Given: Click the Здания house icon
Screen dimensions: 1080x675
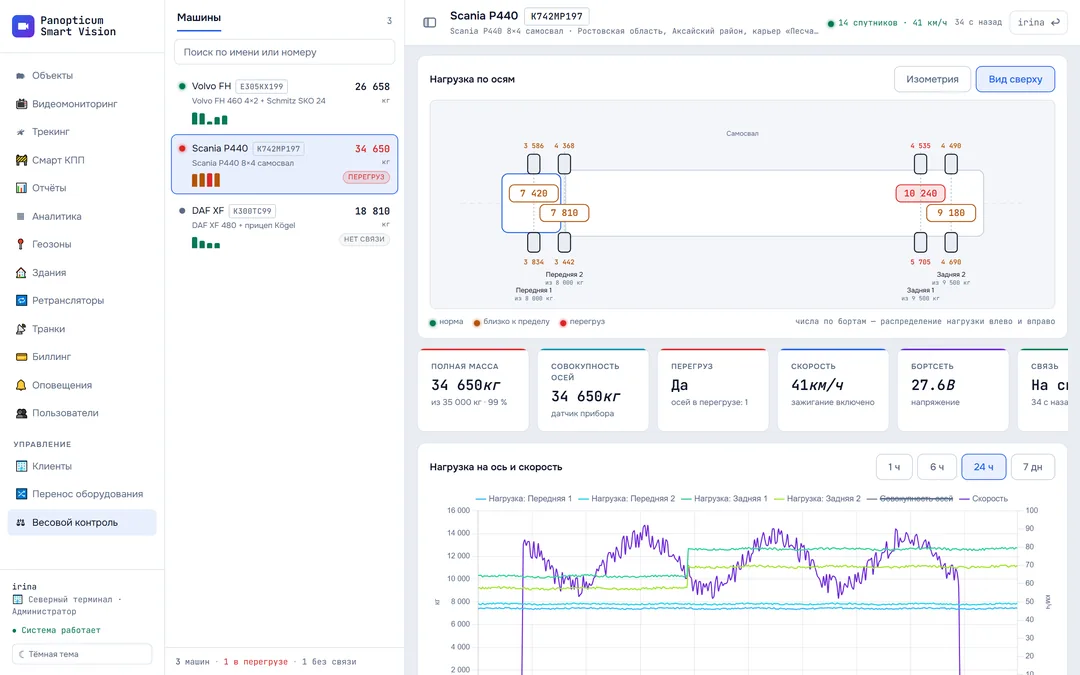Looking at the screenshot, I should 21,273.
